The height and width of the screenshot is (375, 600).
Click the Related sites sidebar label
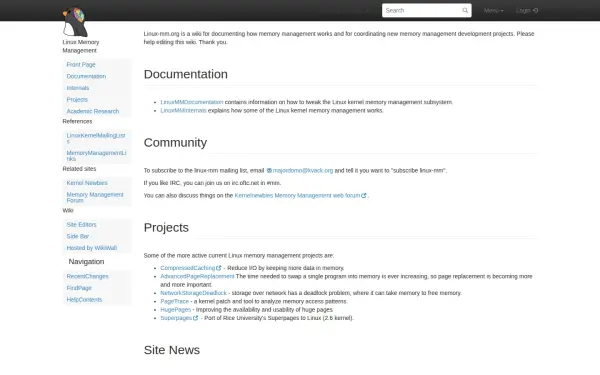pyautogui.click(x=79, y=169)
